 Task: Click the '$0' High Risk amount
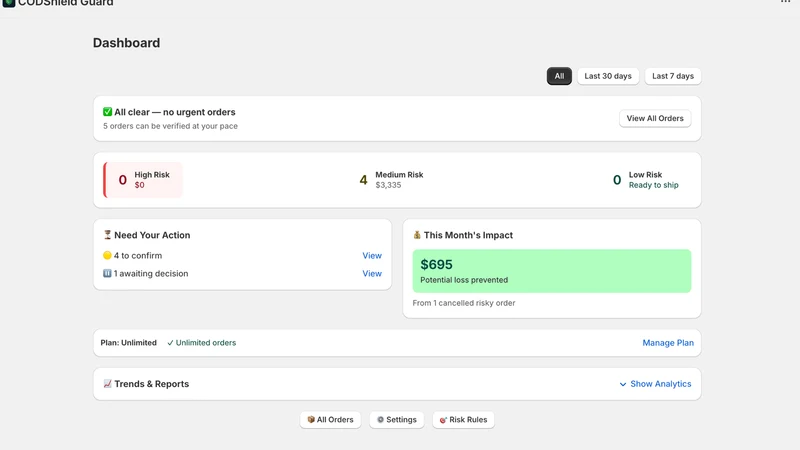139,185
